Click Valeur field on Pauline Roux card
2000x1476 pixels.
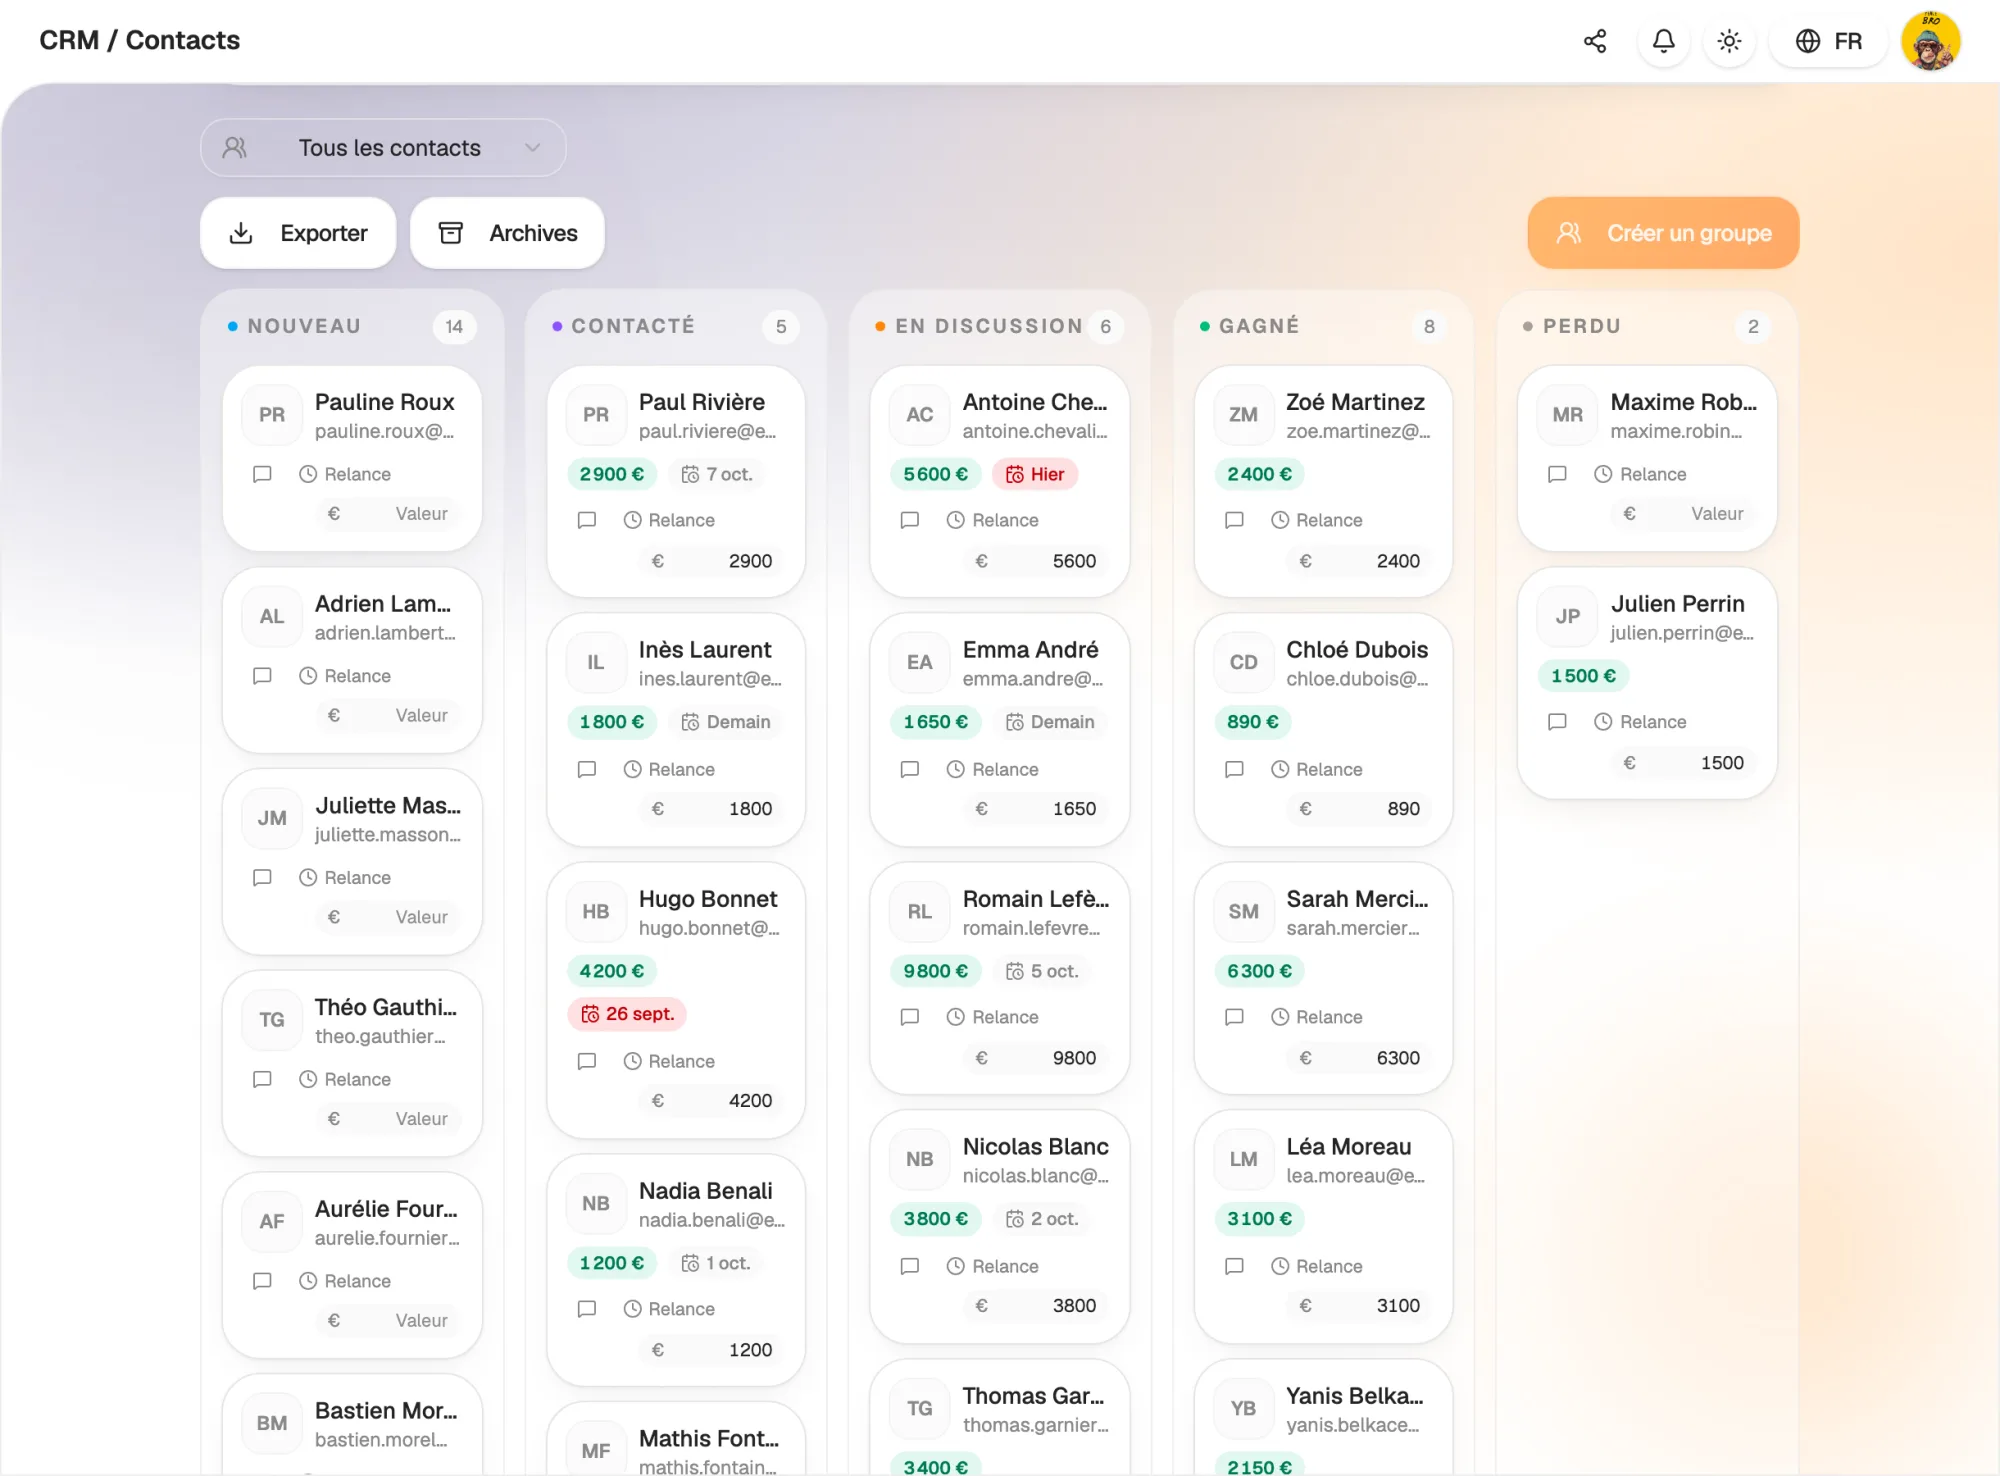tap(389, 514)
